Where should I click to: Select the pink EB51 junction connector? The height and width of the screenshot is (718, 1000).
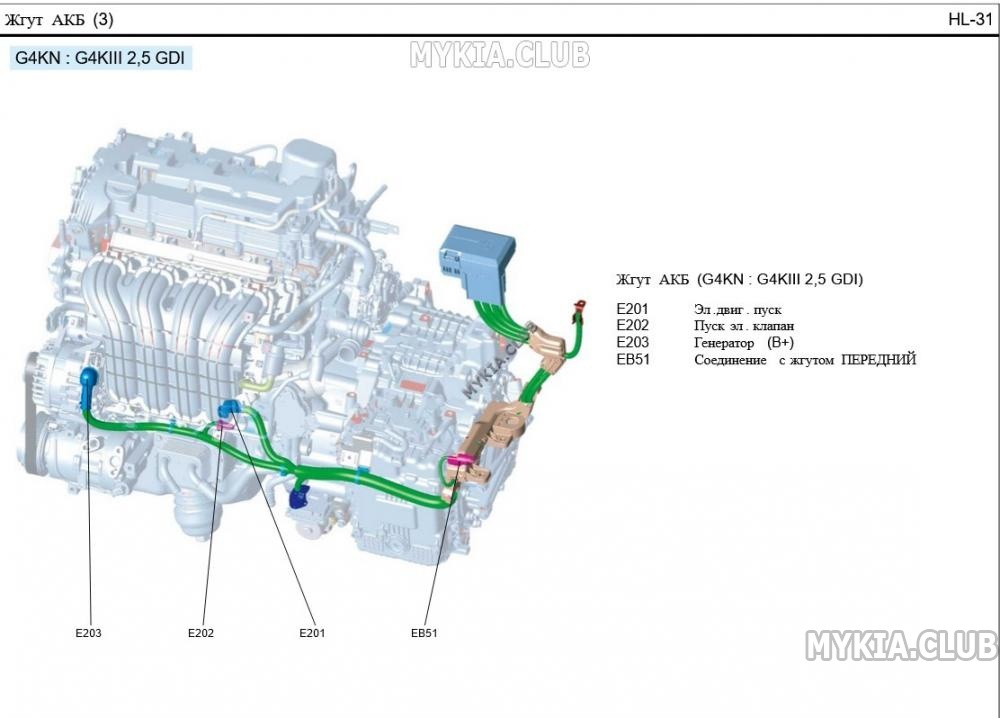coord(459,460)
